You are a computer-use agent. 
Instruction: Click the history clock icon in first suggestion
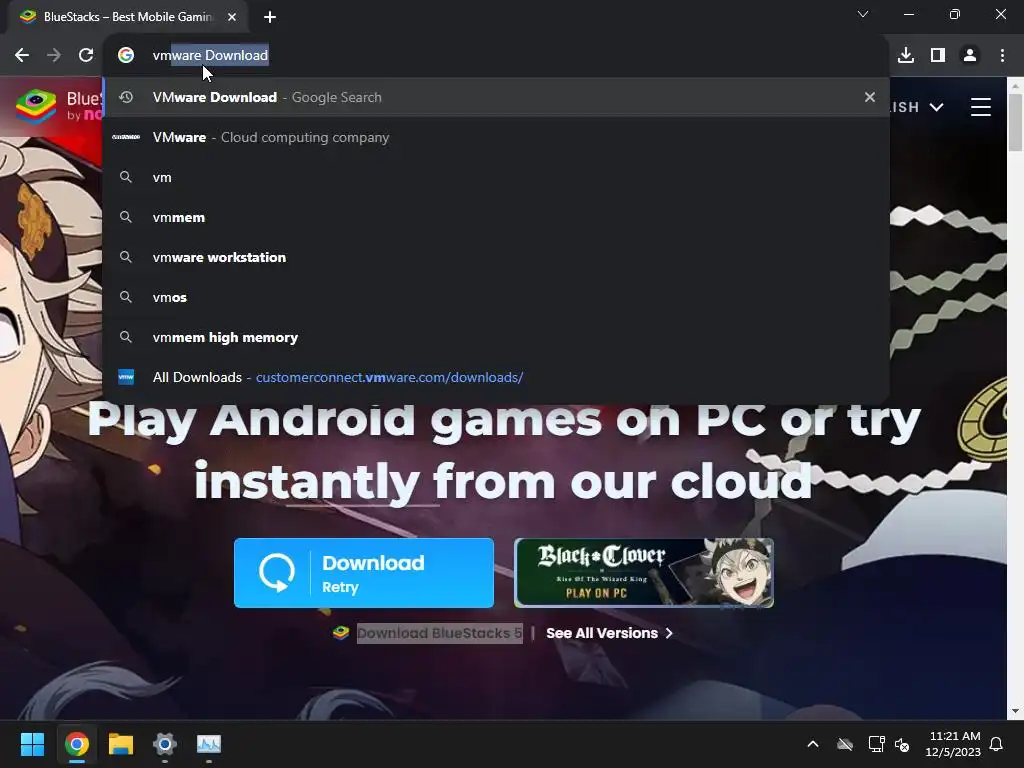pos(126,97)
